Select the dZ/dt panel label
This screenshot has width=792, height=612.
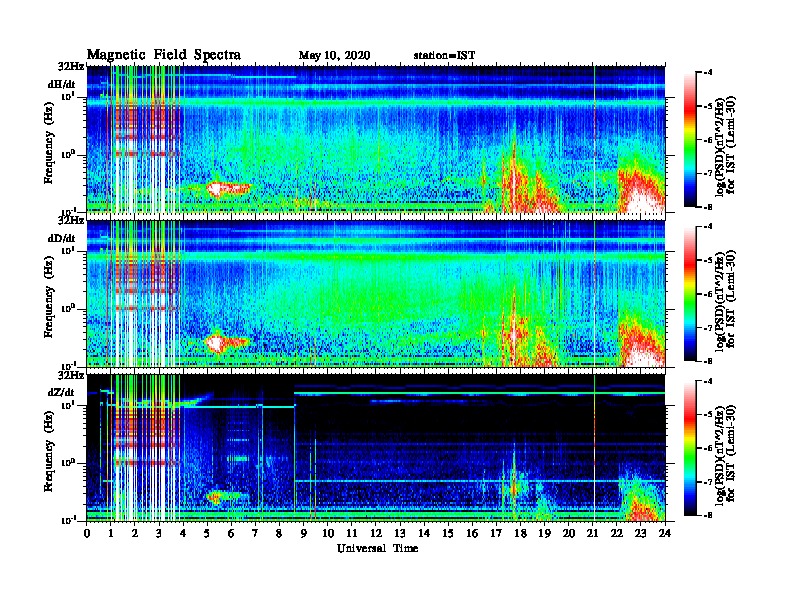[61, 392]
